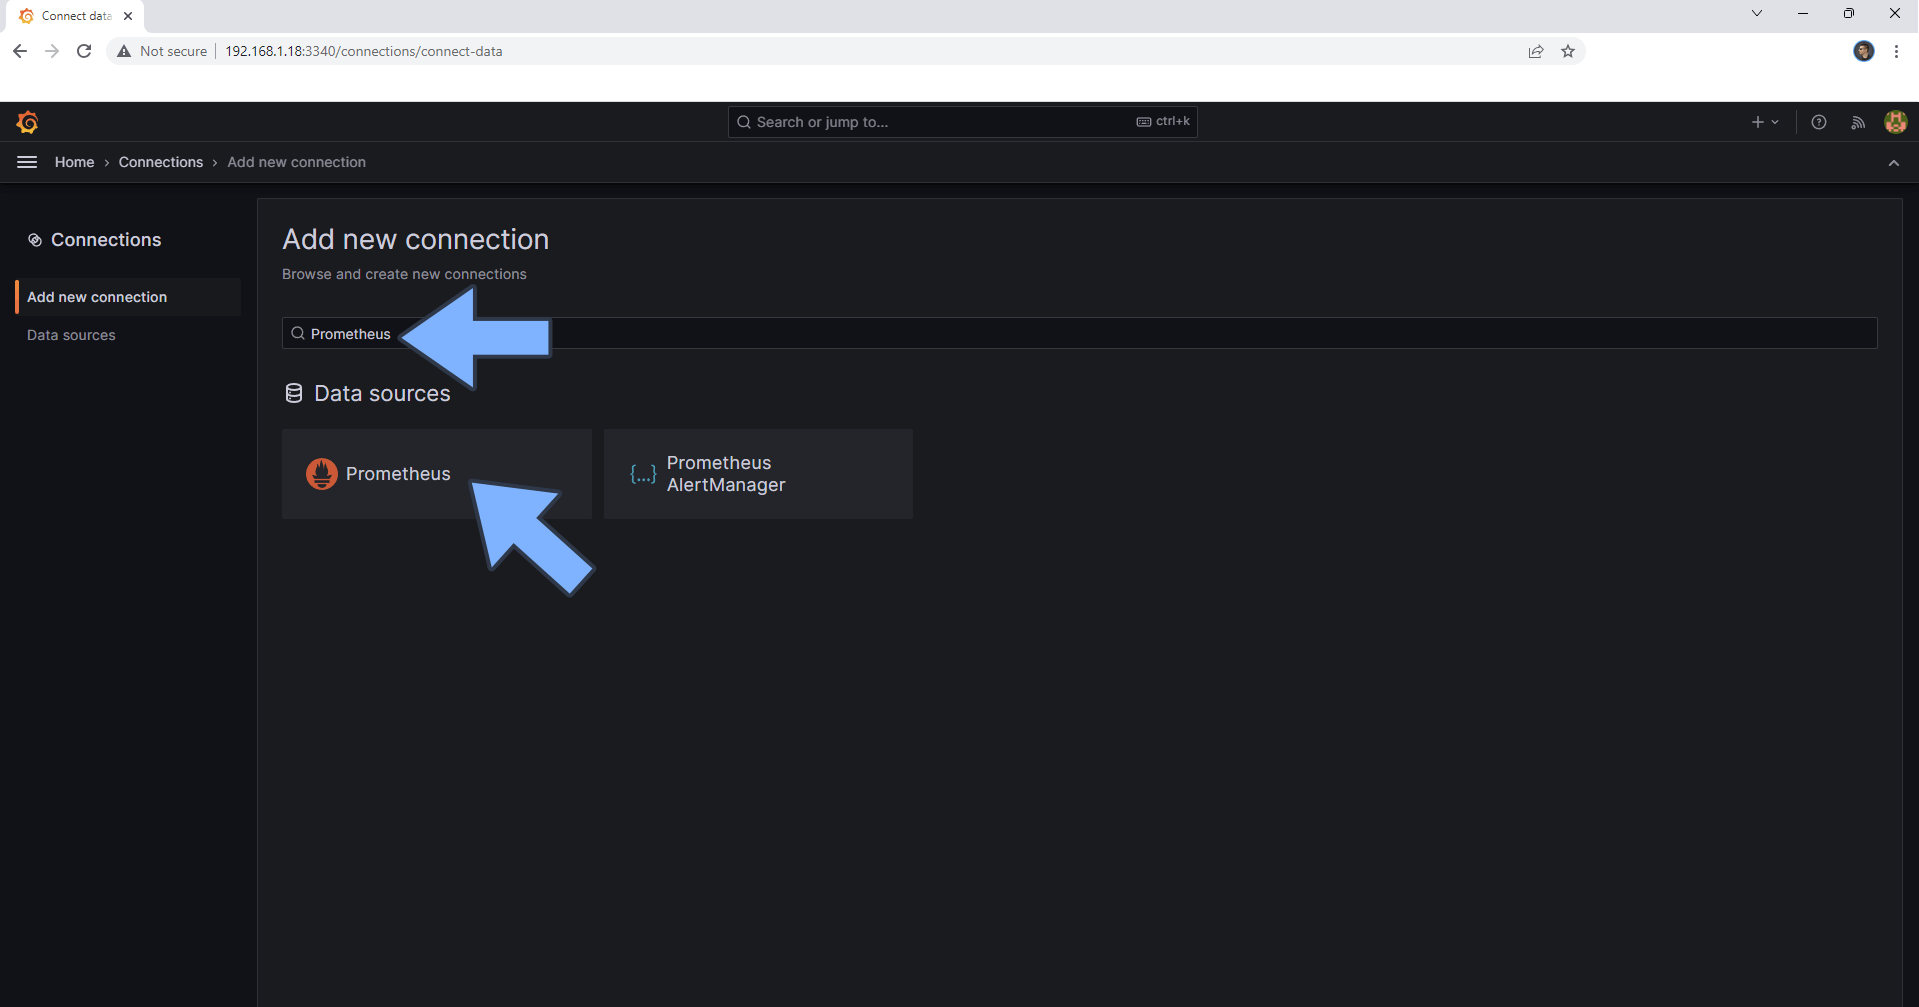
Task: Open Data sources from the sidebar
Action: [71, 335]
